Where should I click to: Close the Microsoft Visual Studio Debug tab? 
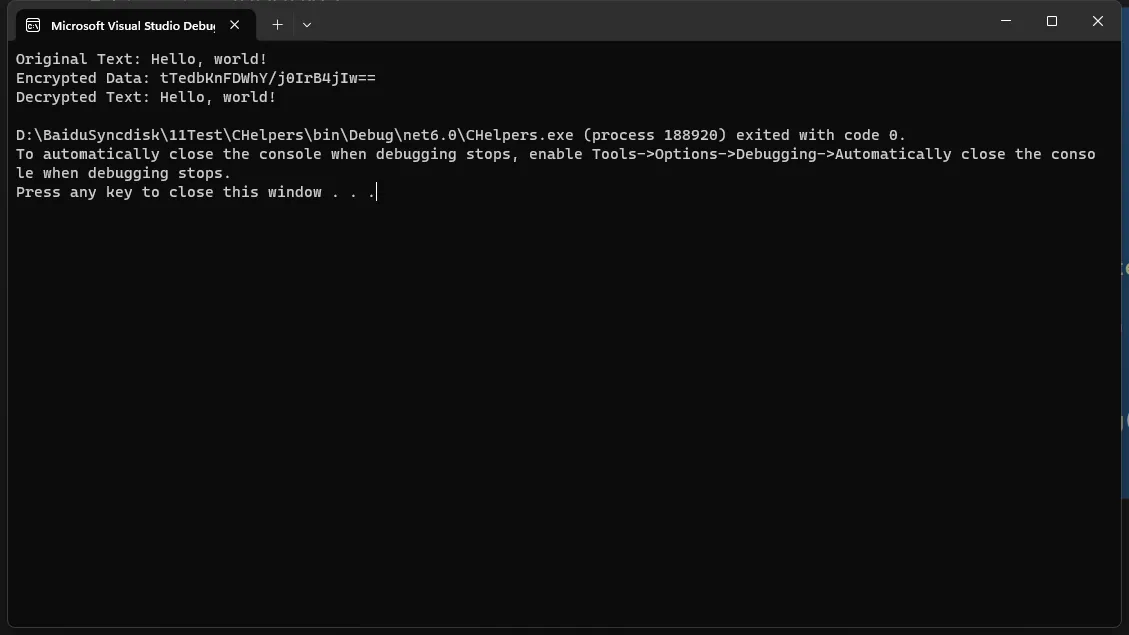(235, 24)
